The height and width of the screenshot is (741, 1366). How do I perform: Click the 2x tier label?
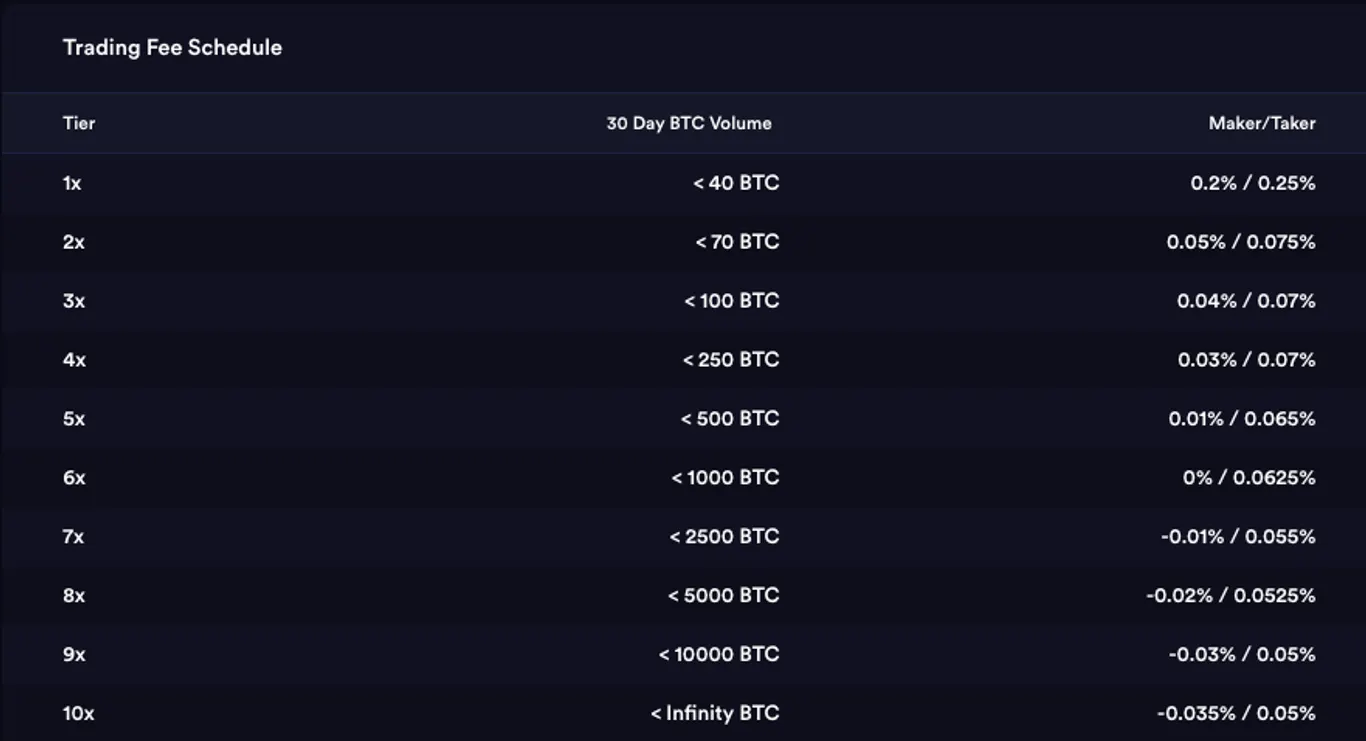pyautogui.click(x=74, y=242)
